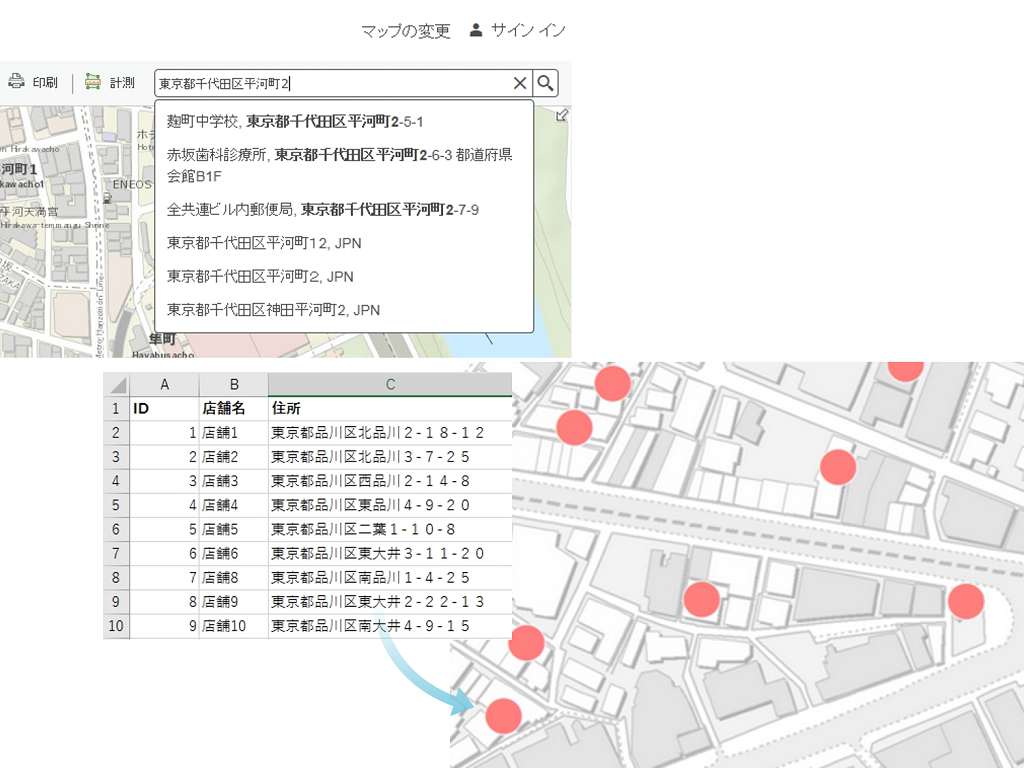Click the popup arrow icon at map corner

click(x=562, y=115)
